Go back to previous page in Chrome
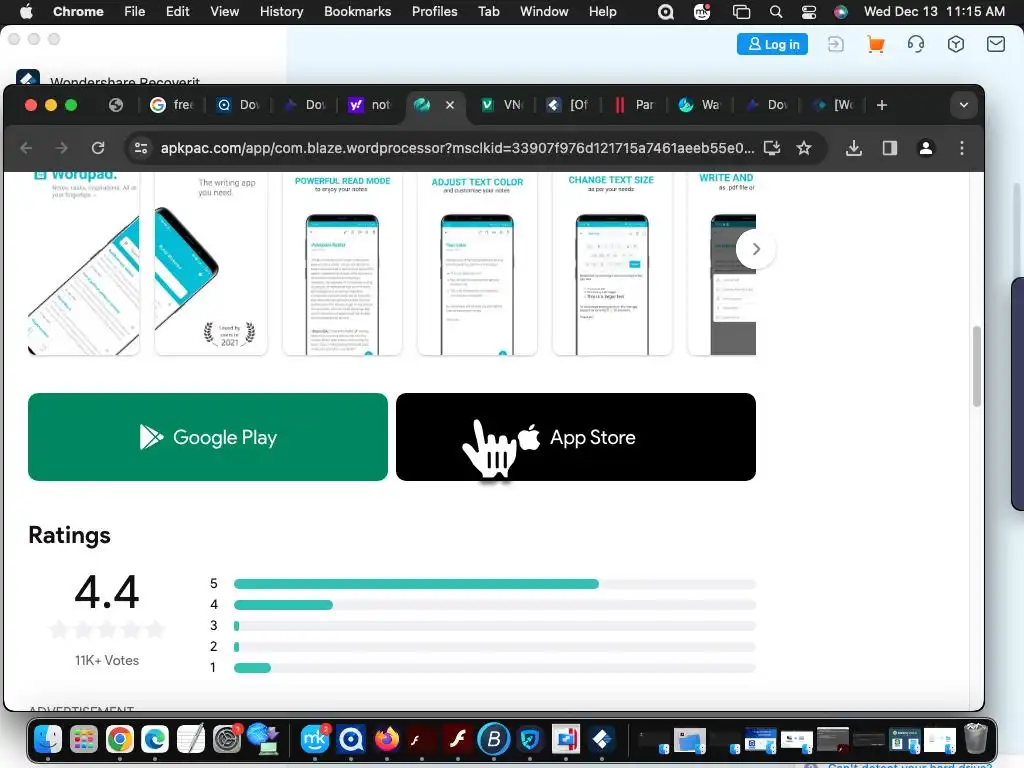The width and height of the screenshot is (1024, 768). coord(26,148)
